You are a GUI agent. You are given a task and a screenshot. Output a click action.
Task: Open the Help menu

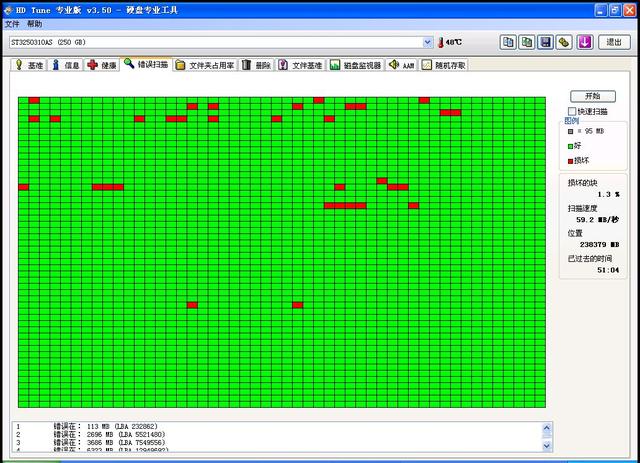tap(35, 24)
